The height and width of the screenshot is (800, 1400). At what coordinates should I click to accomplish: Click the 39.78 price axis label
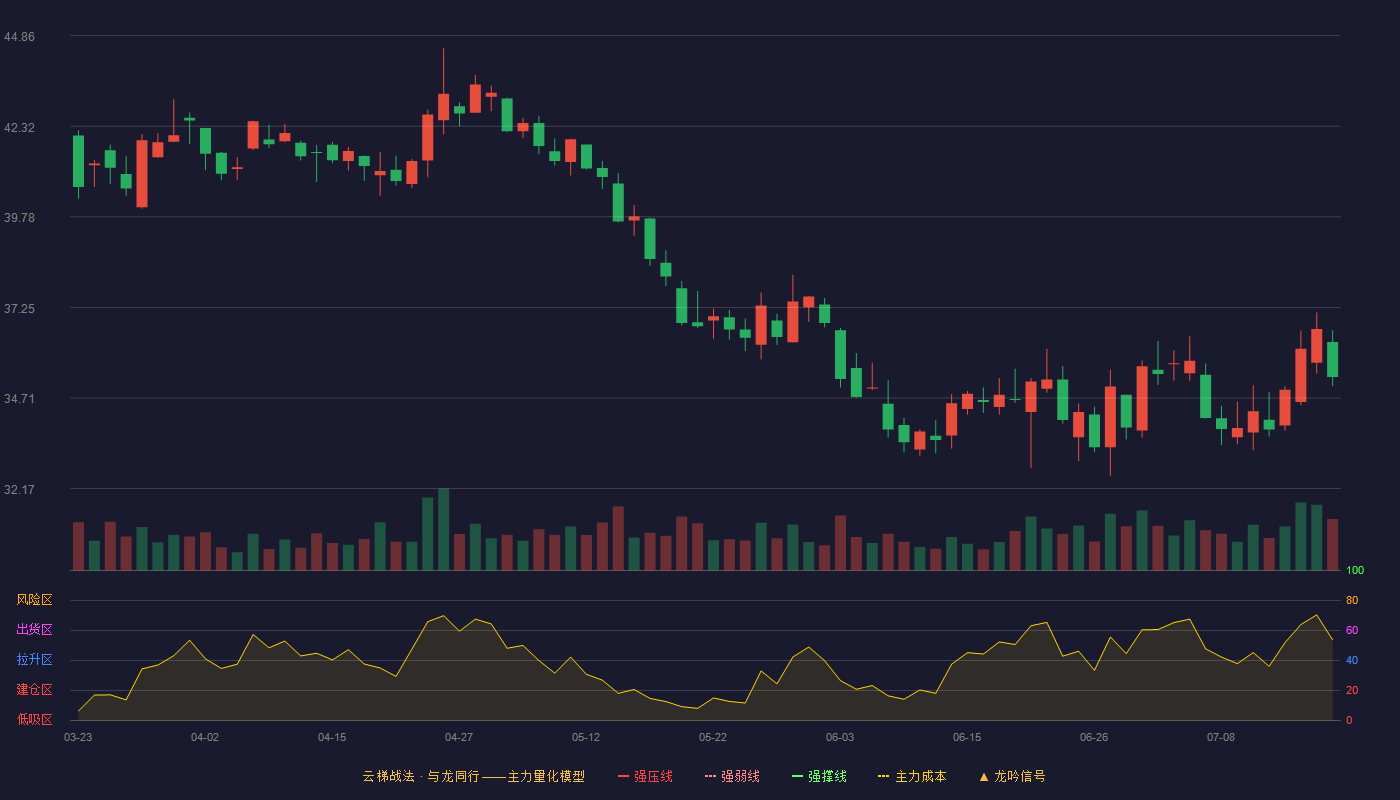coord(19,218)
